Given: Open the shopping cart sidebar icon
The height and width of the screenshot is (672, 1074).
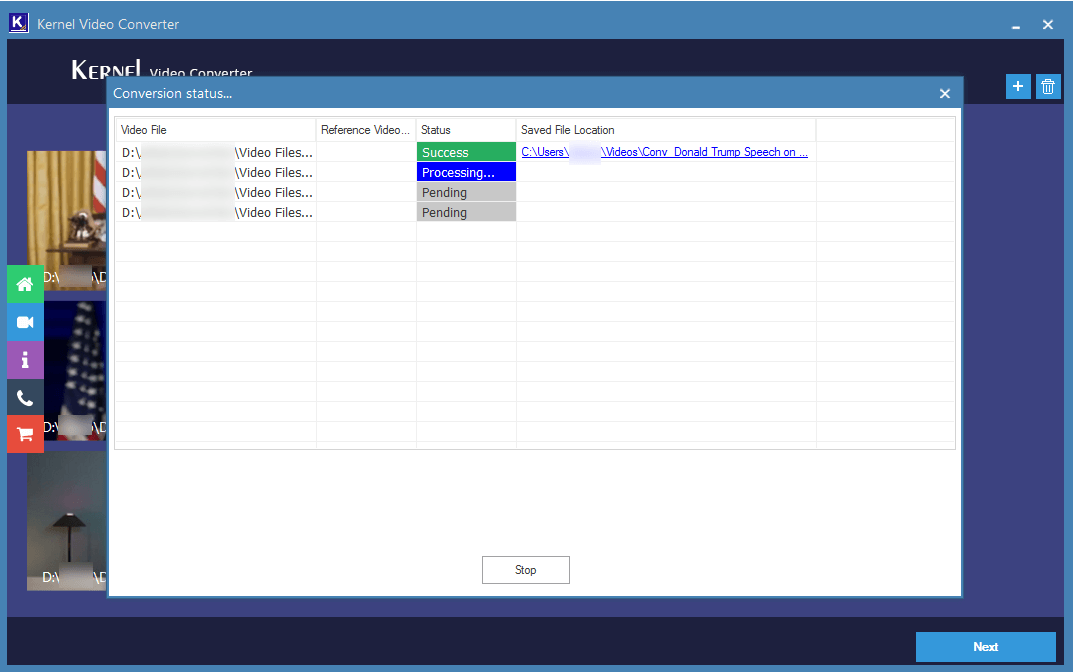Looking at the screenshot, I should coord(25,434).
